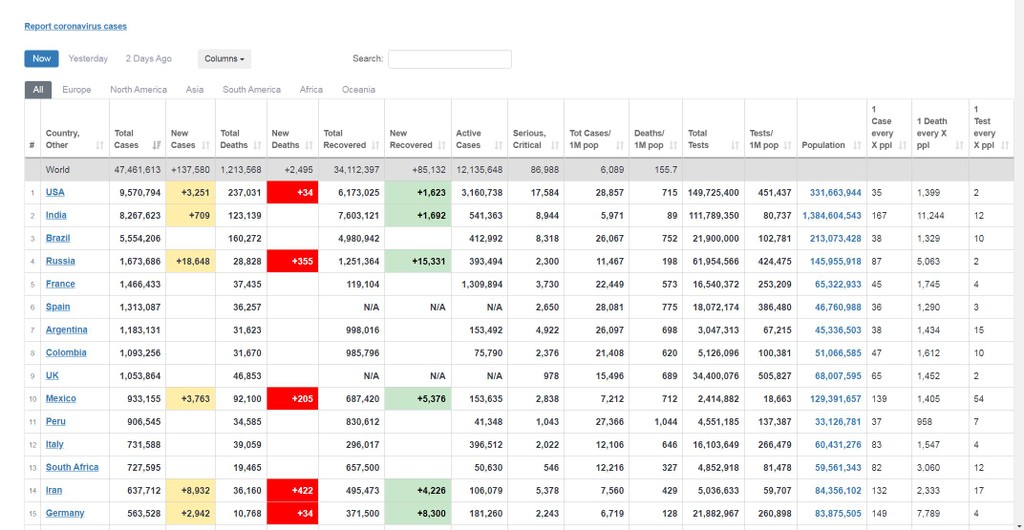Select World total cases 47,461,613

click(137, 170)
